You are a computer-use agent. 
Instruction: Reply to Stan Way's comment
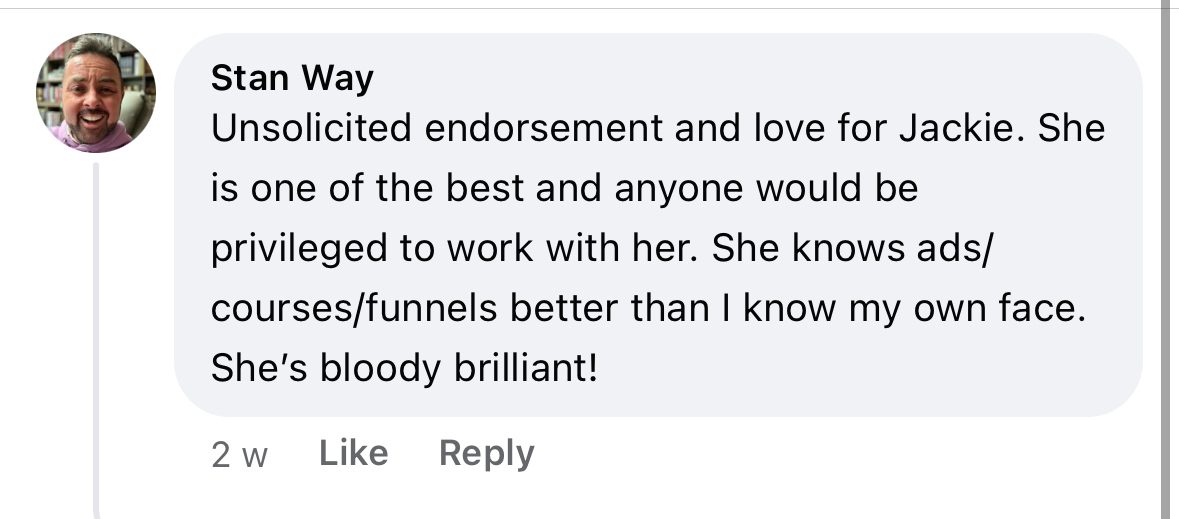point(486,454)
